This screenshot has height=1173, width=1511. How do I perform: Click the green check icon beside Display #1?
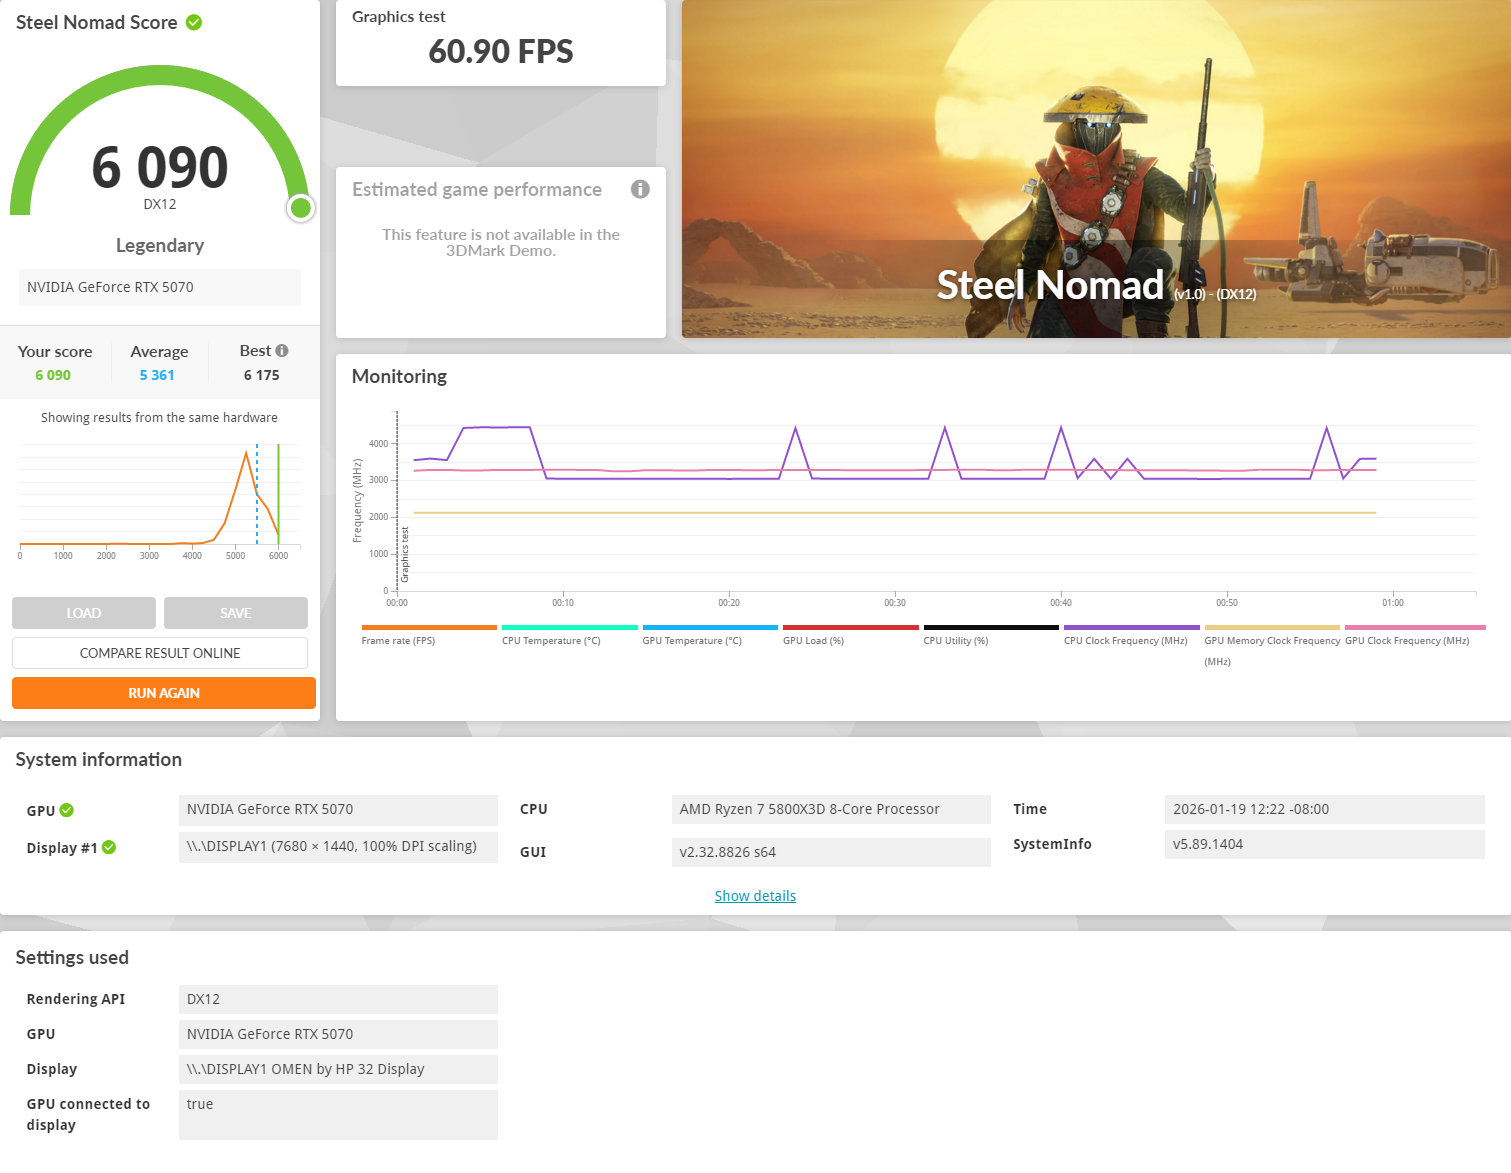point(109,847)
